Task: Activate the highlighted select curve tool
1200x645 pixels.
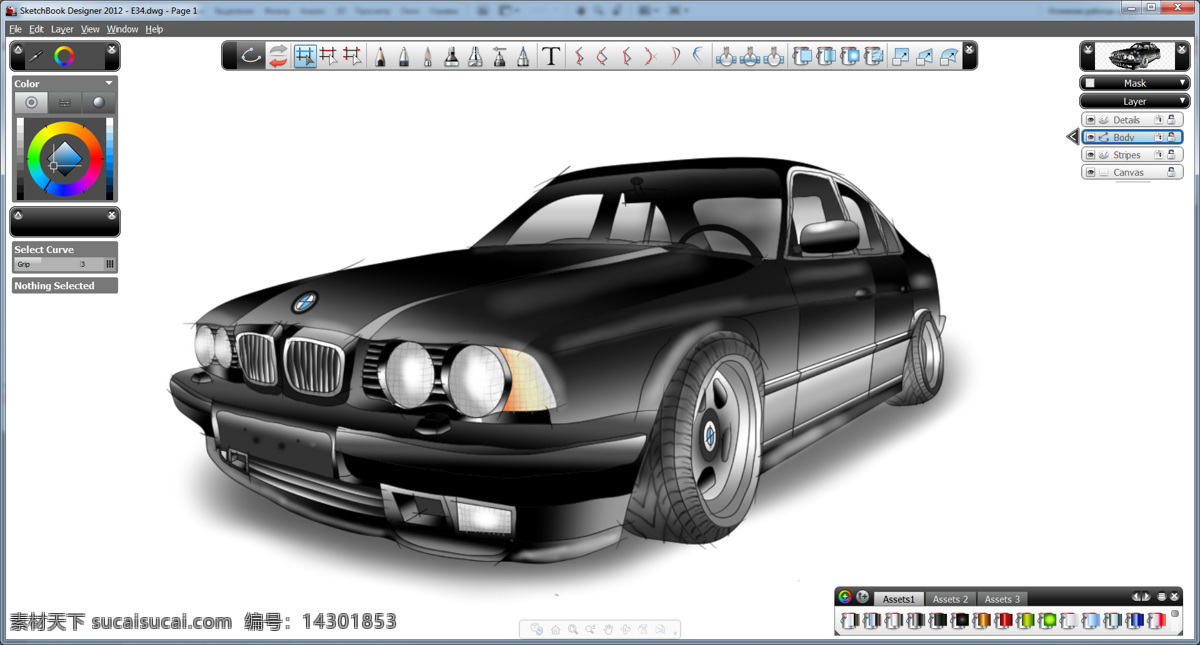Action: (x=305, y=56)
